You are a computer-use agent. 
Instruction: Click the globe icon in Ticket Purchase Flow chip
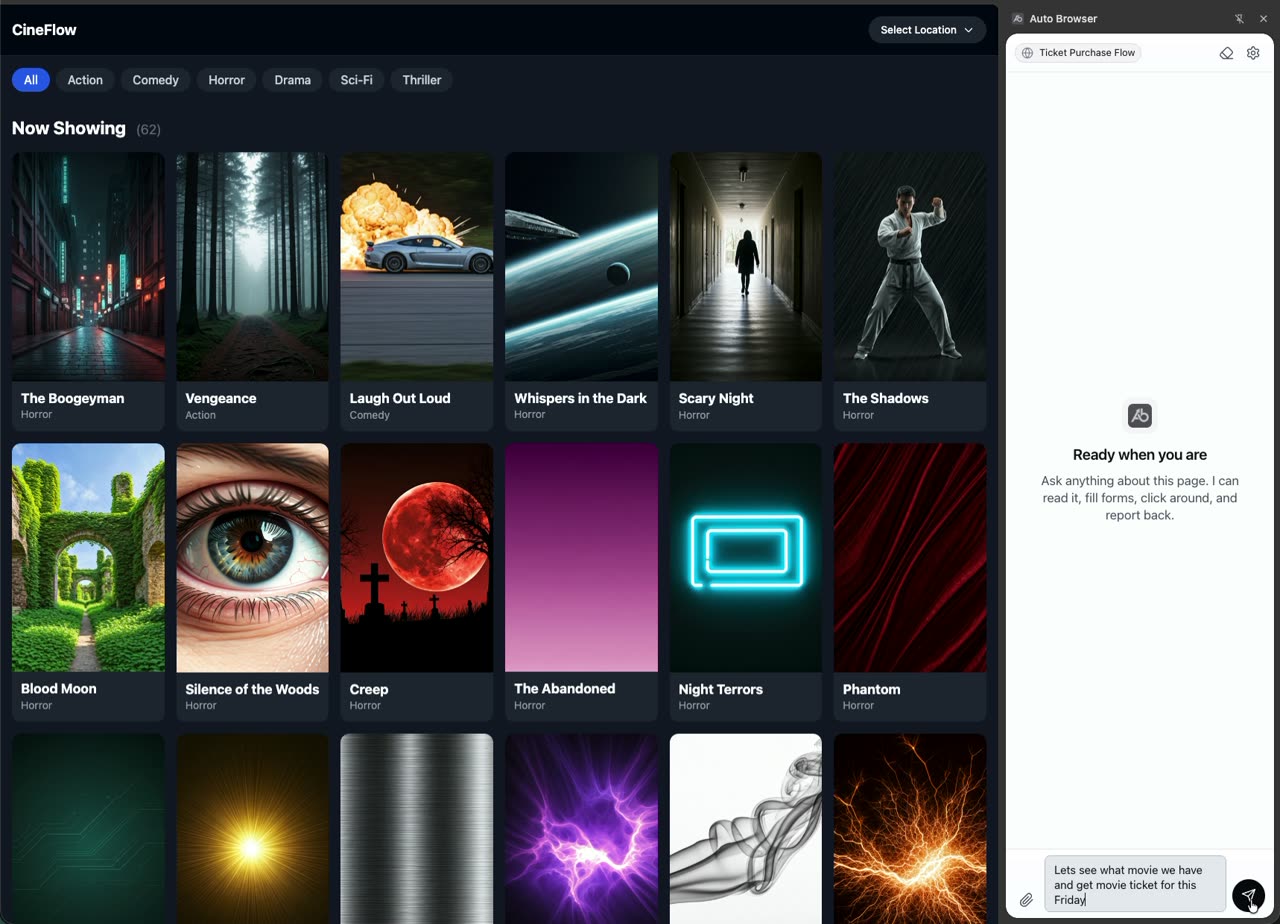click(1027, 53)
